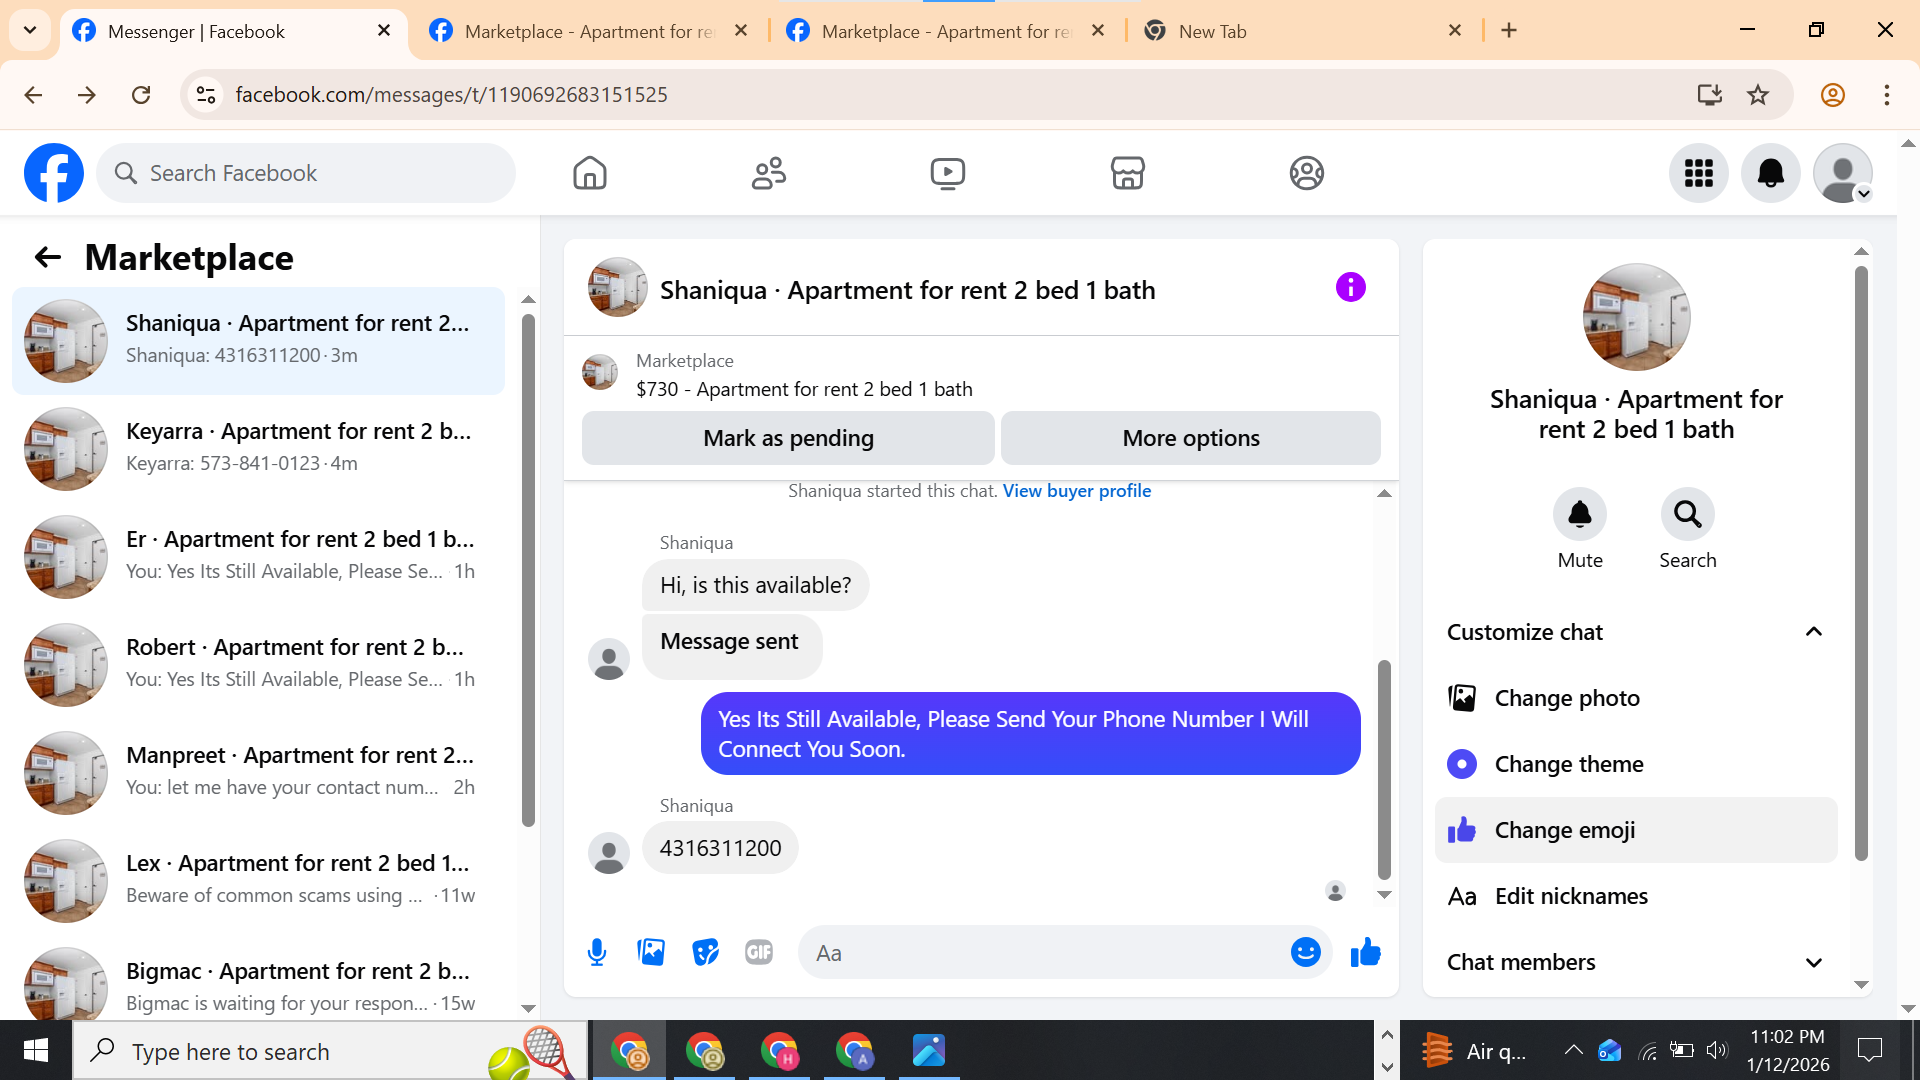
Task: Expand the Chat members section
Action: point(1813,962)
